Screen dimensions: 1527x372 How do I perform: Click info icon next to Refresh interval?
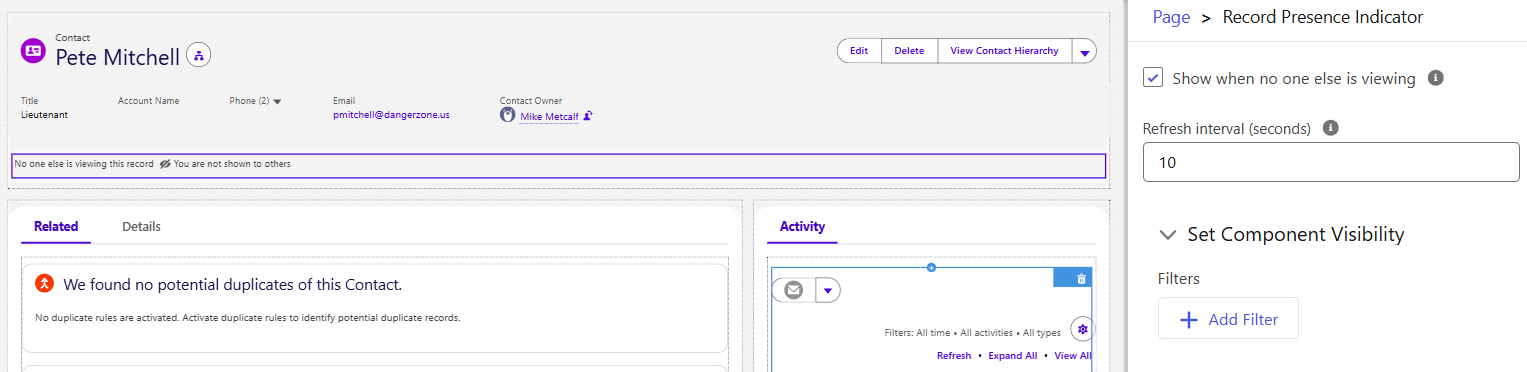point(1331,128)
